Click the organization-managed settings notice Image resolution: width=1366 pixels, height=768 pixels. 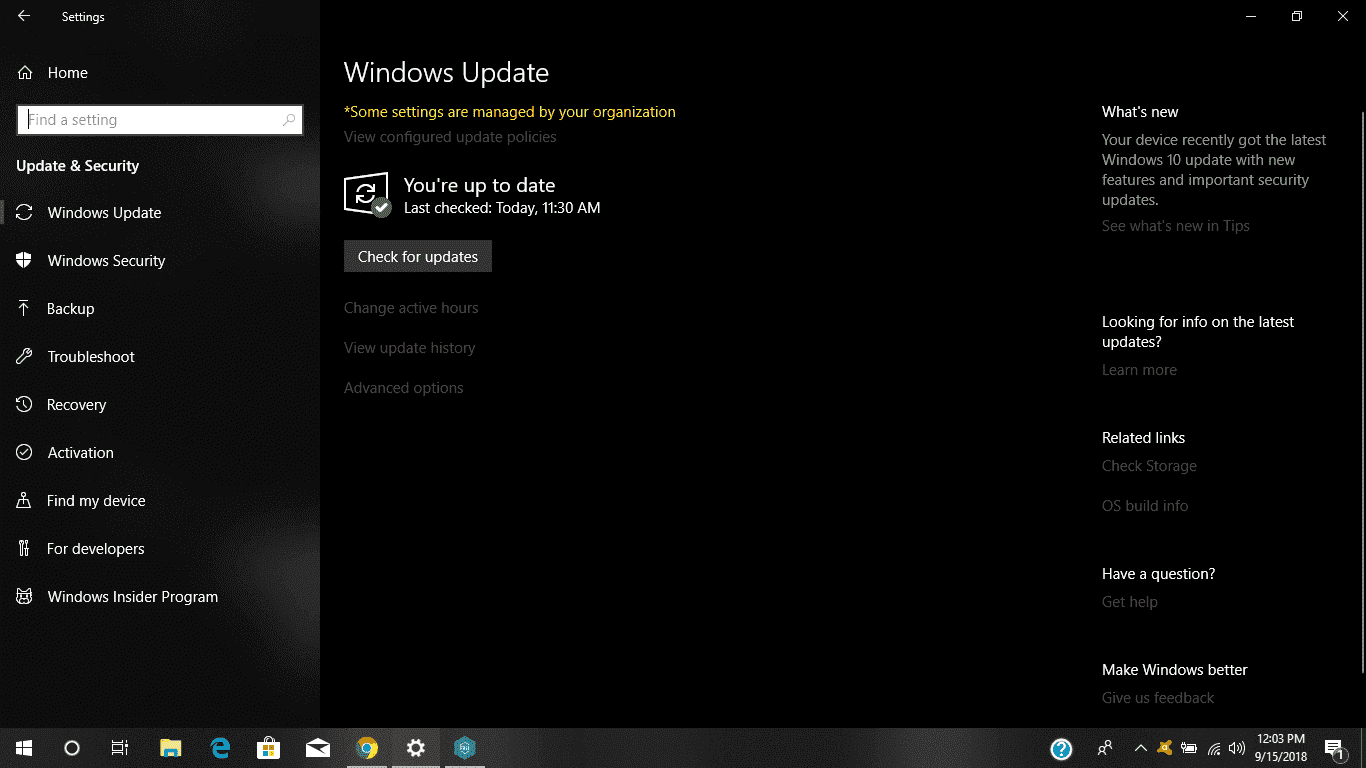(510, 112)
